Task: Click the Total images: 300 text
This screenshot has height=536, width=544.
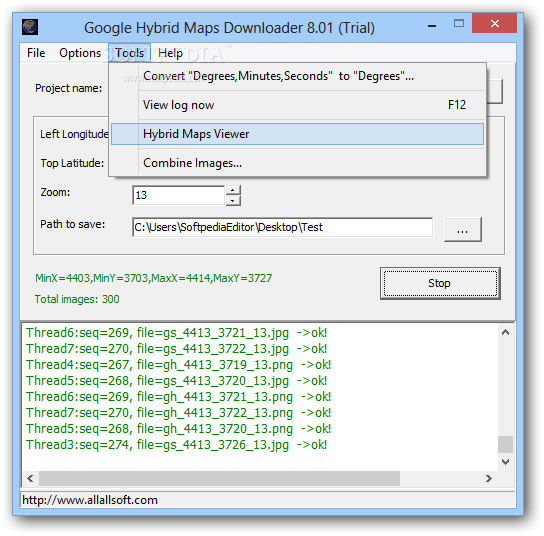Action: click(x=77, y=299)
